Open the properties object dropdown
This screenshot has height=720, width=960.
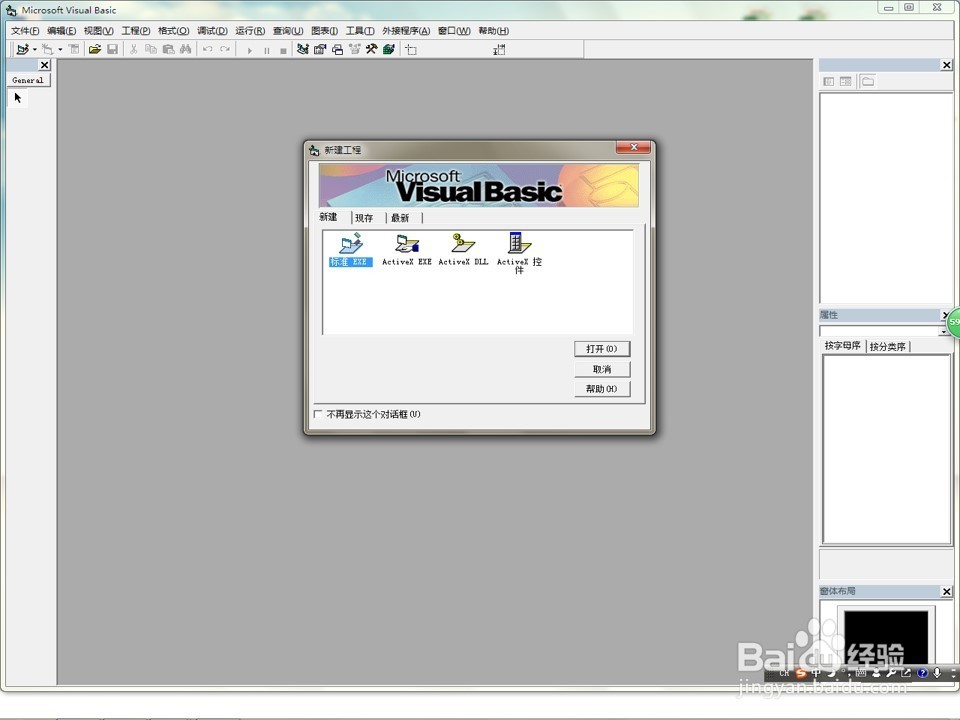click(943, 331)
